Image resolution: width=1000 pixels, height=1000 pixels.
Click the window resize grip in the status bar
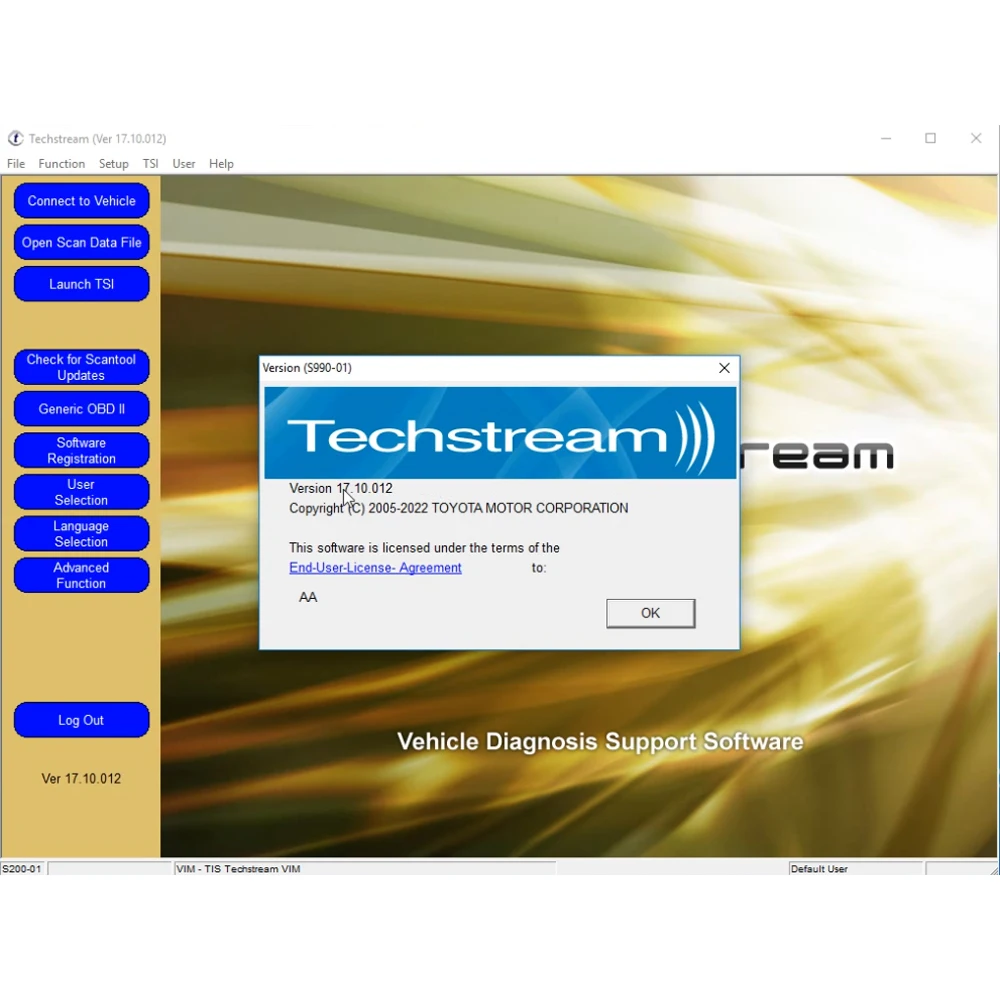[x=994, y=869]
